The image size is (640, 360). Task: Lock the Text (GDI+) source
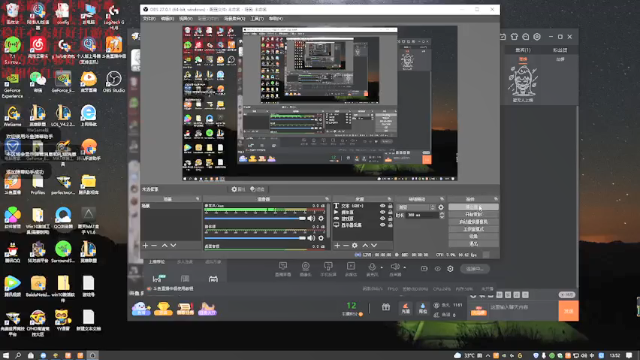[x=390, y=206]
